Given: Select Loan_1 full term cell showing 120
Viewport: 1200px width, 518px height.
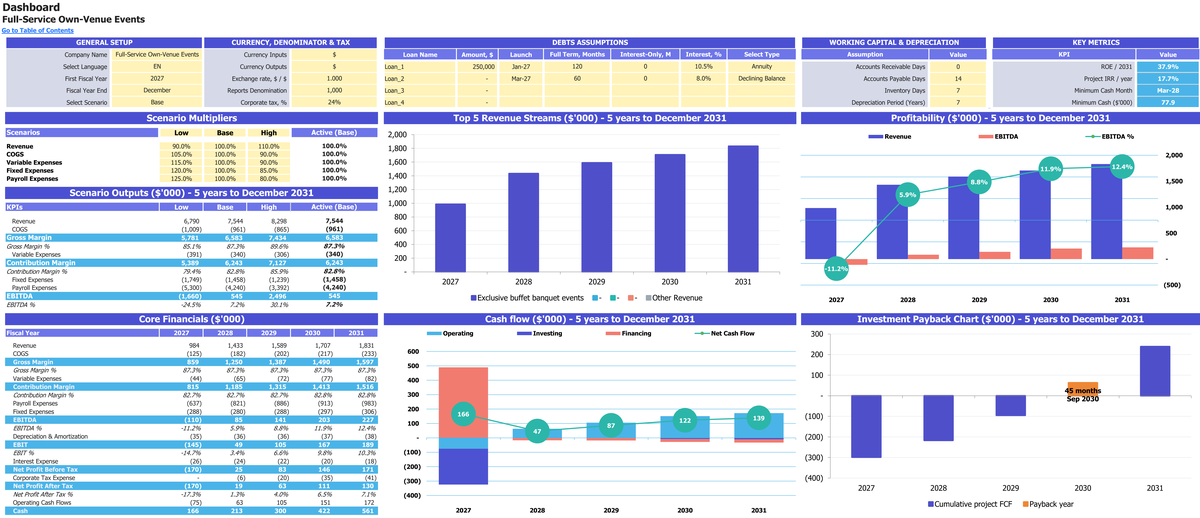Looking at the screenshot, I should click(577, 66).
